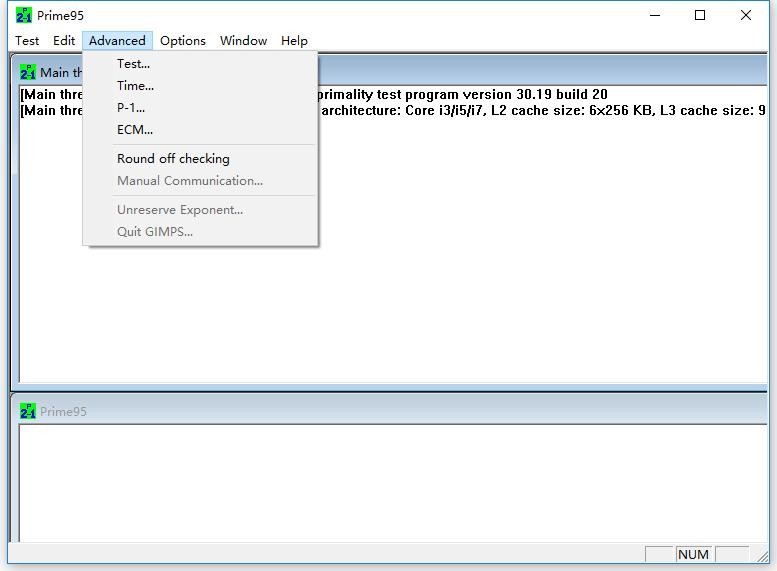Maximize the Prime95 window

[700, 15]
